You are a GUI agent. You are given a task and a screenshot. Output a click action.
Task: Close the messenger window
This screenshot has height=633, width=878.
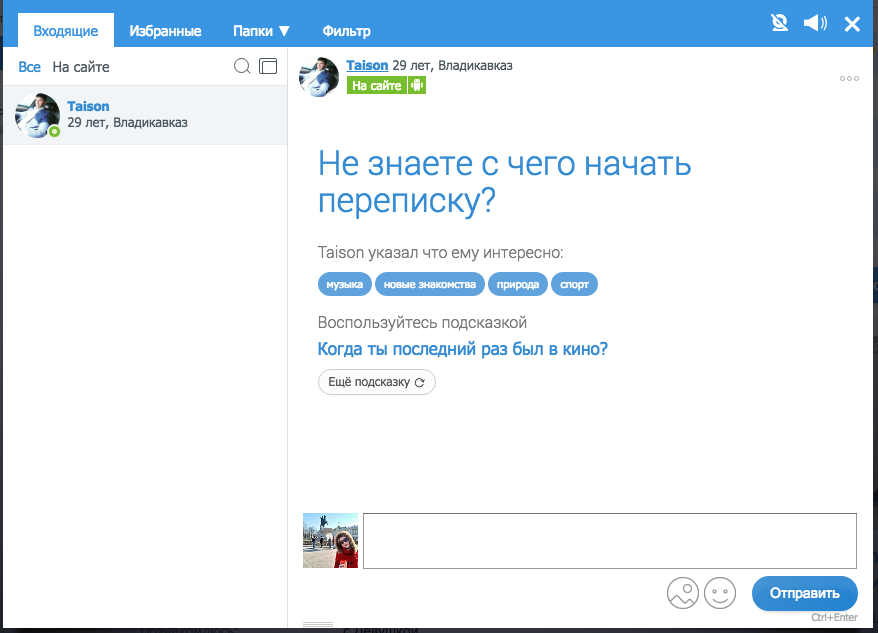pyautogui.click(x=852, y=24)
